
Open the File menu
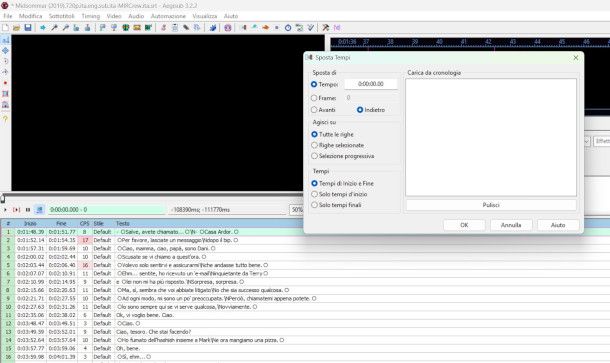(x=8, y=16)
